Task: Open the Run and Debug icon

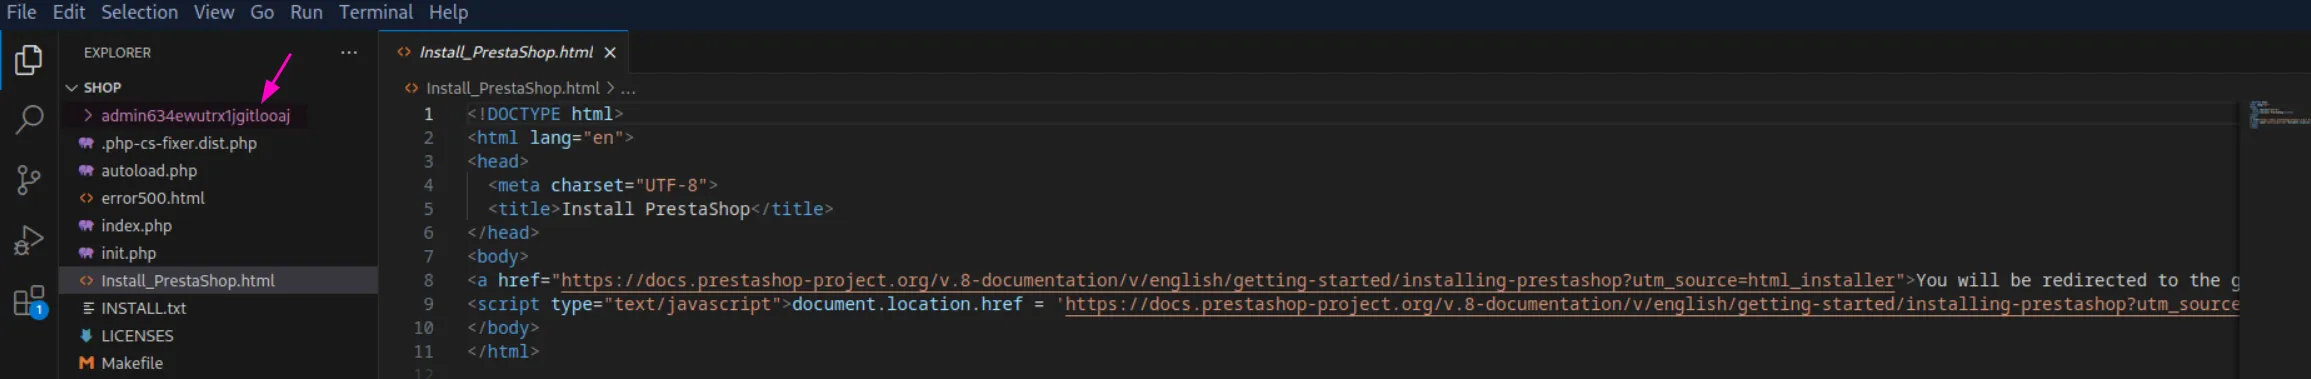Action: pos(29,240)
